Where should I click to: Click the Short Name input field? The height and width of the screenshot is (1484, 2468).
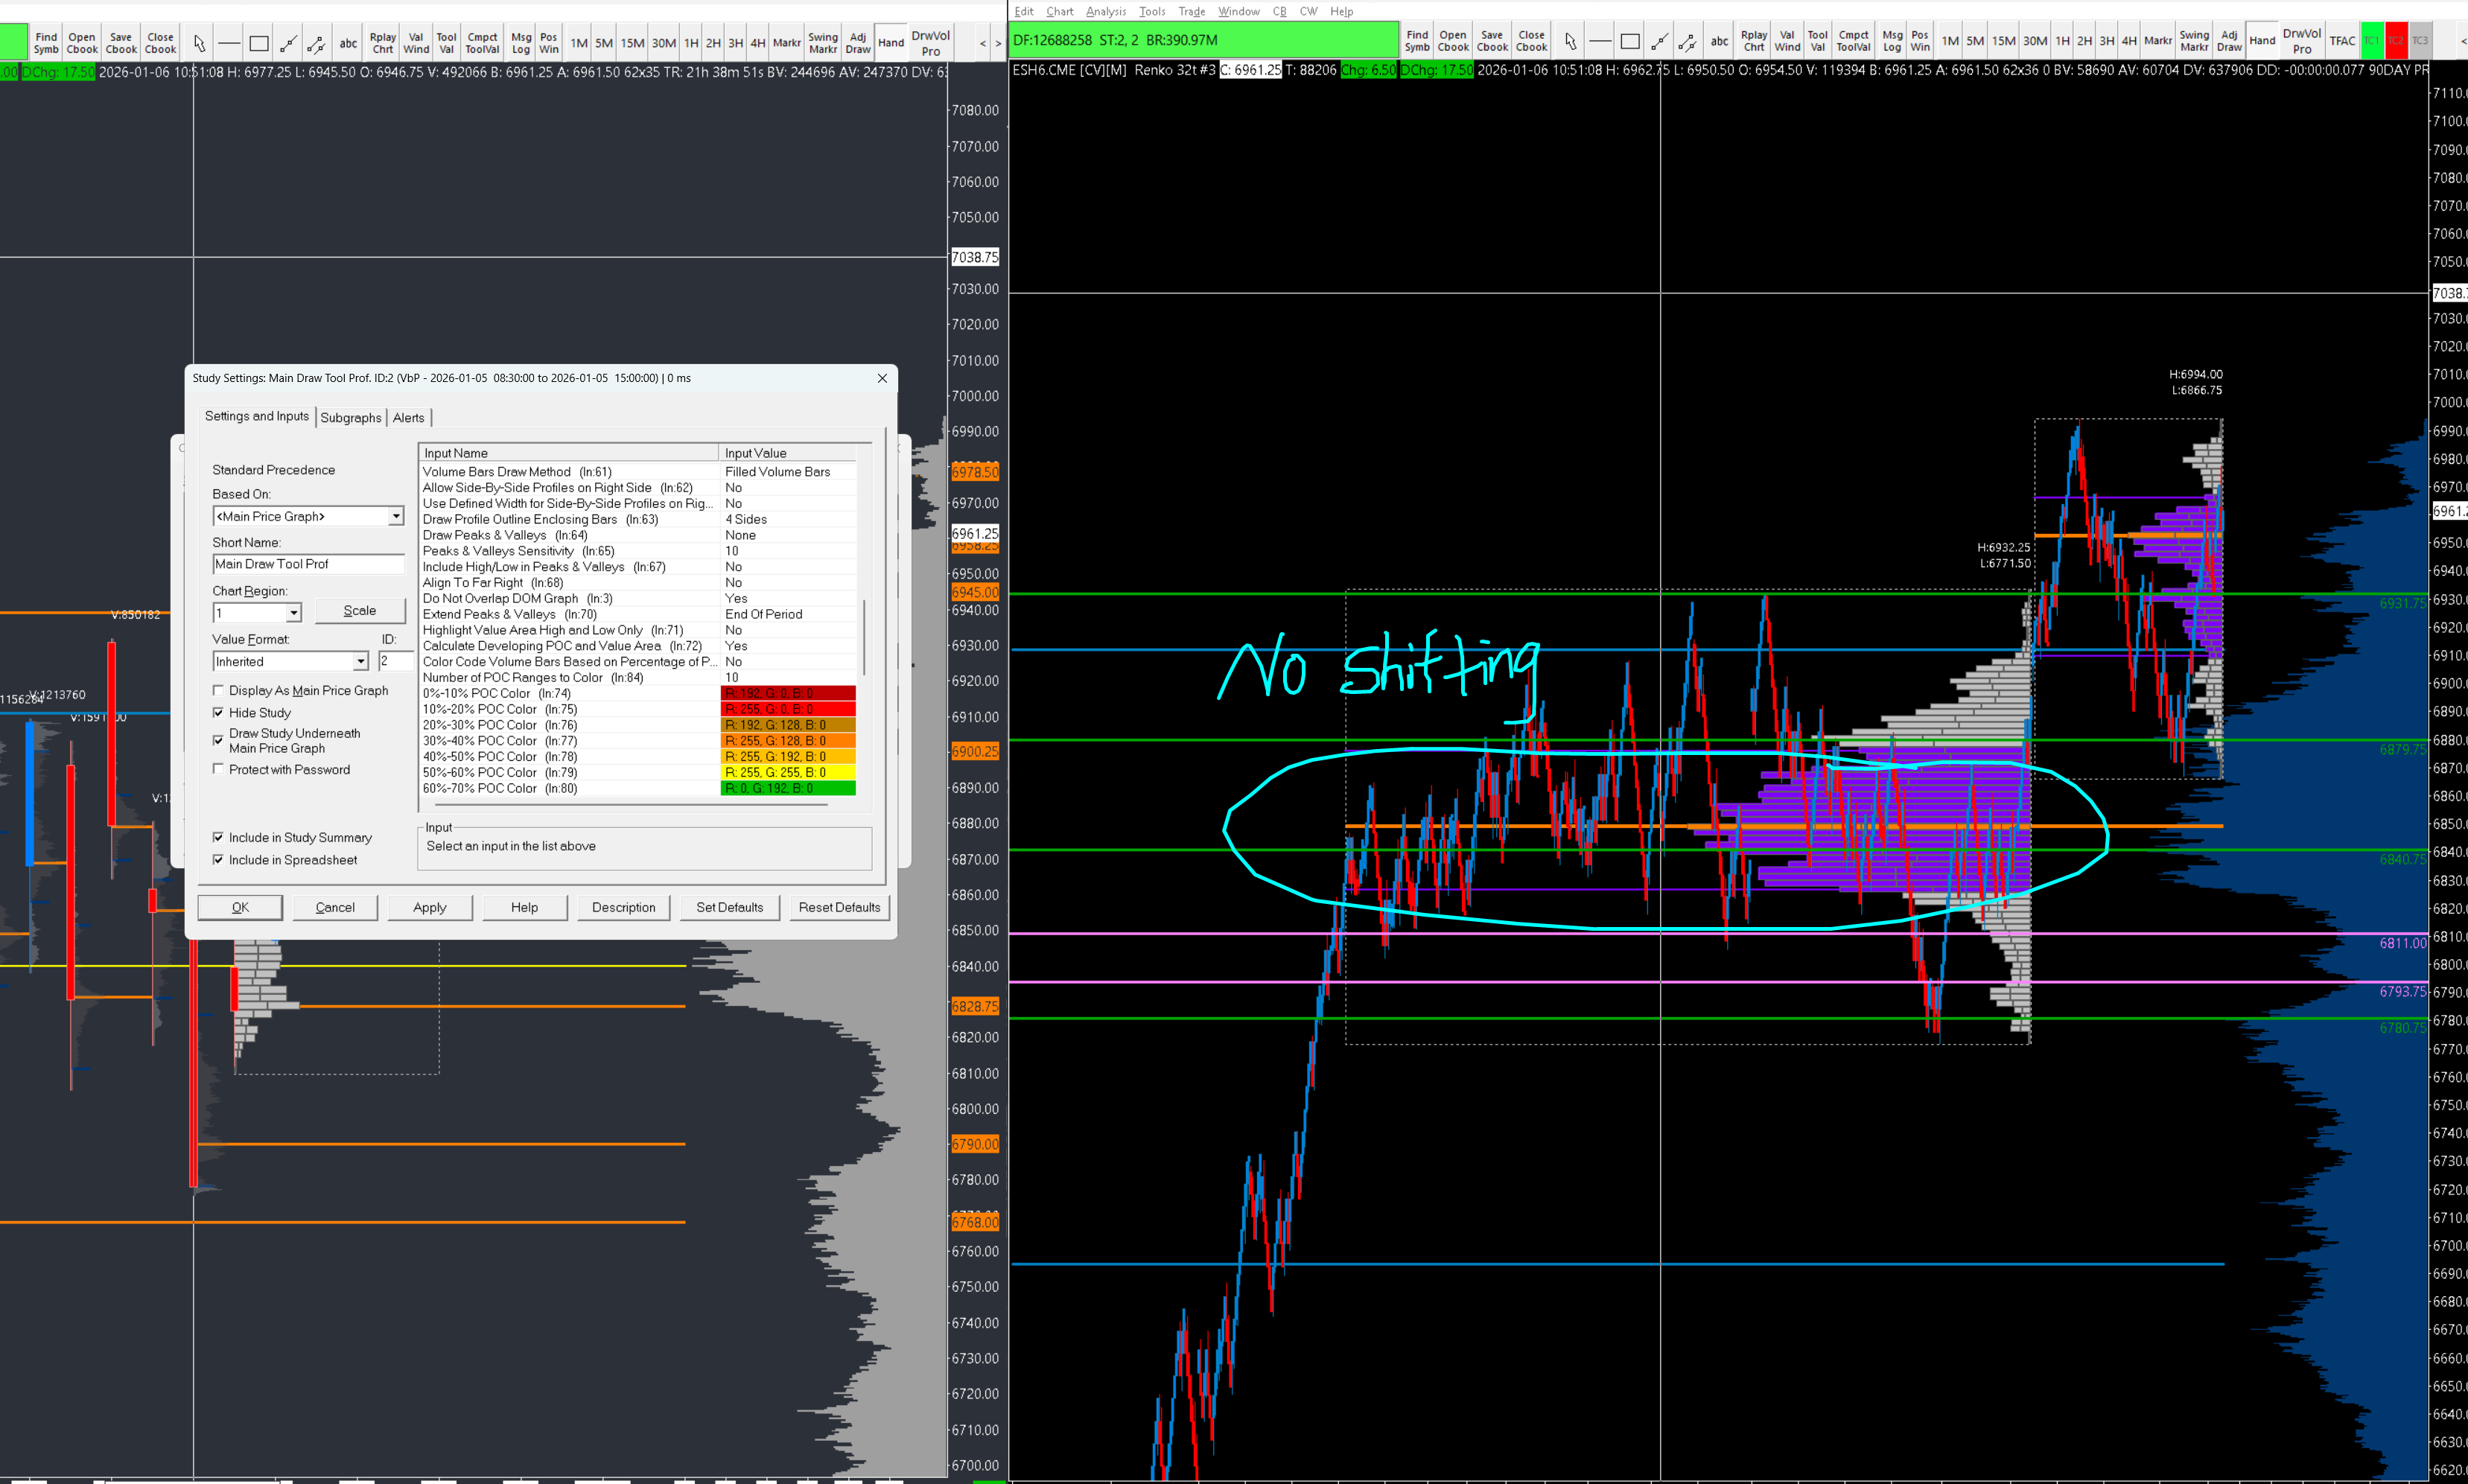coord(307,564)
